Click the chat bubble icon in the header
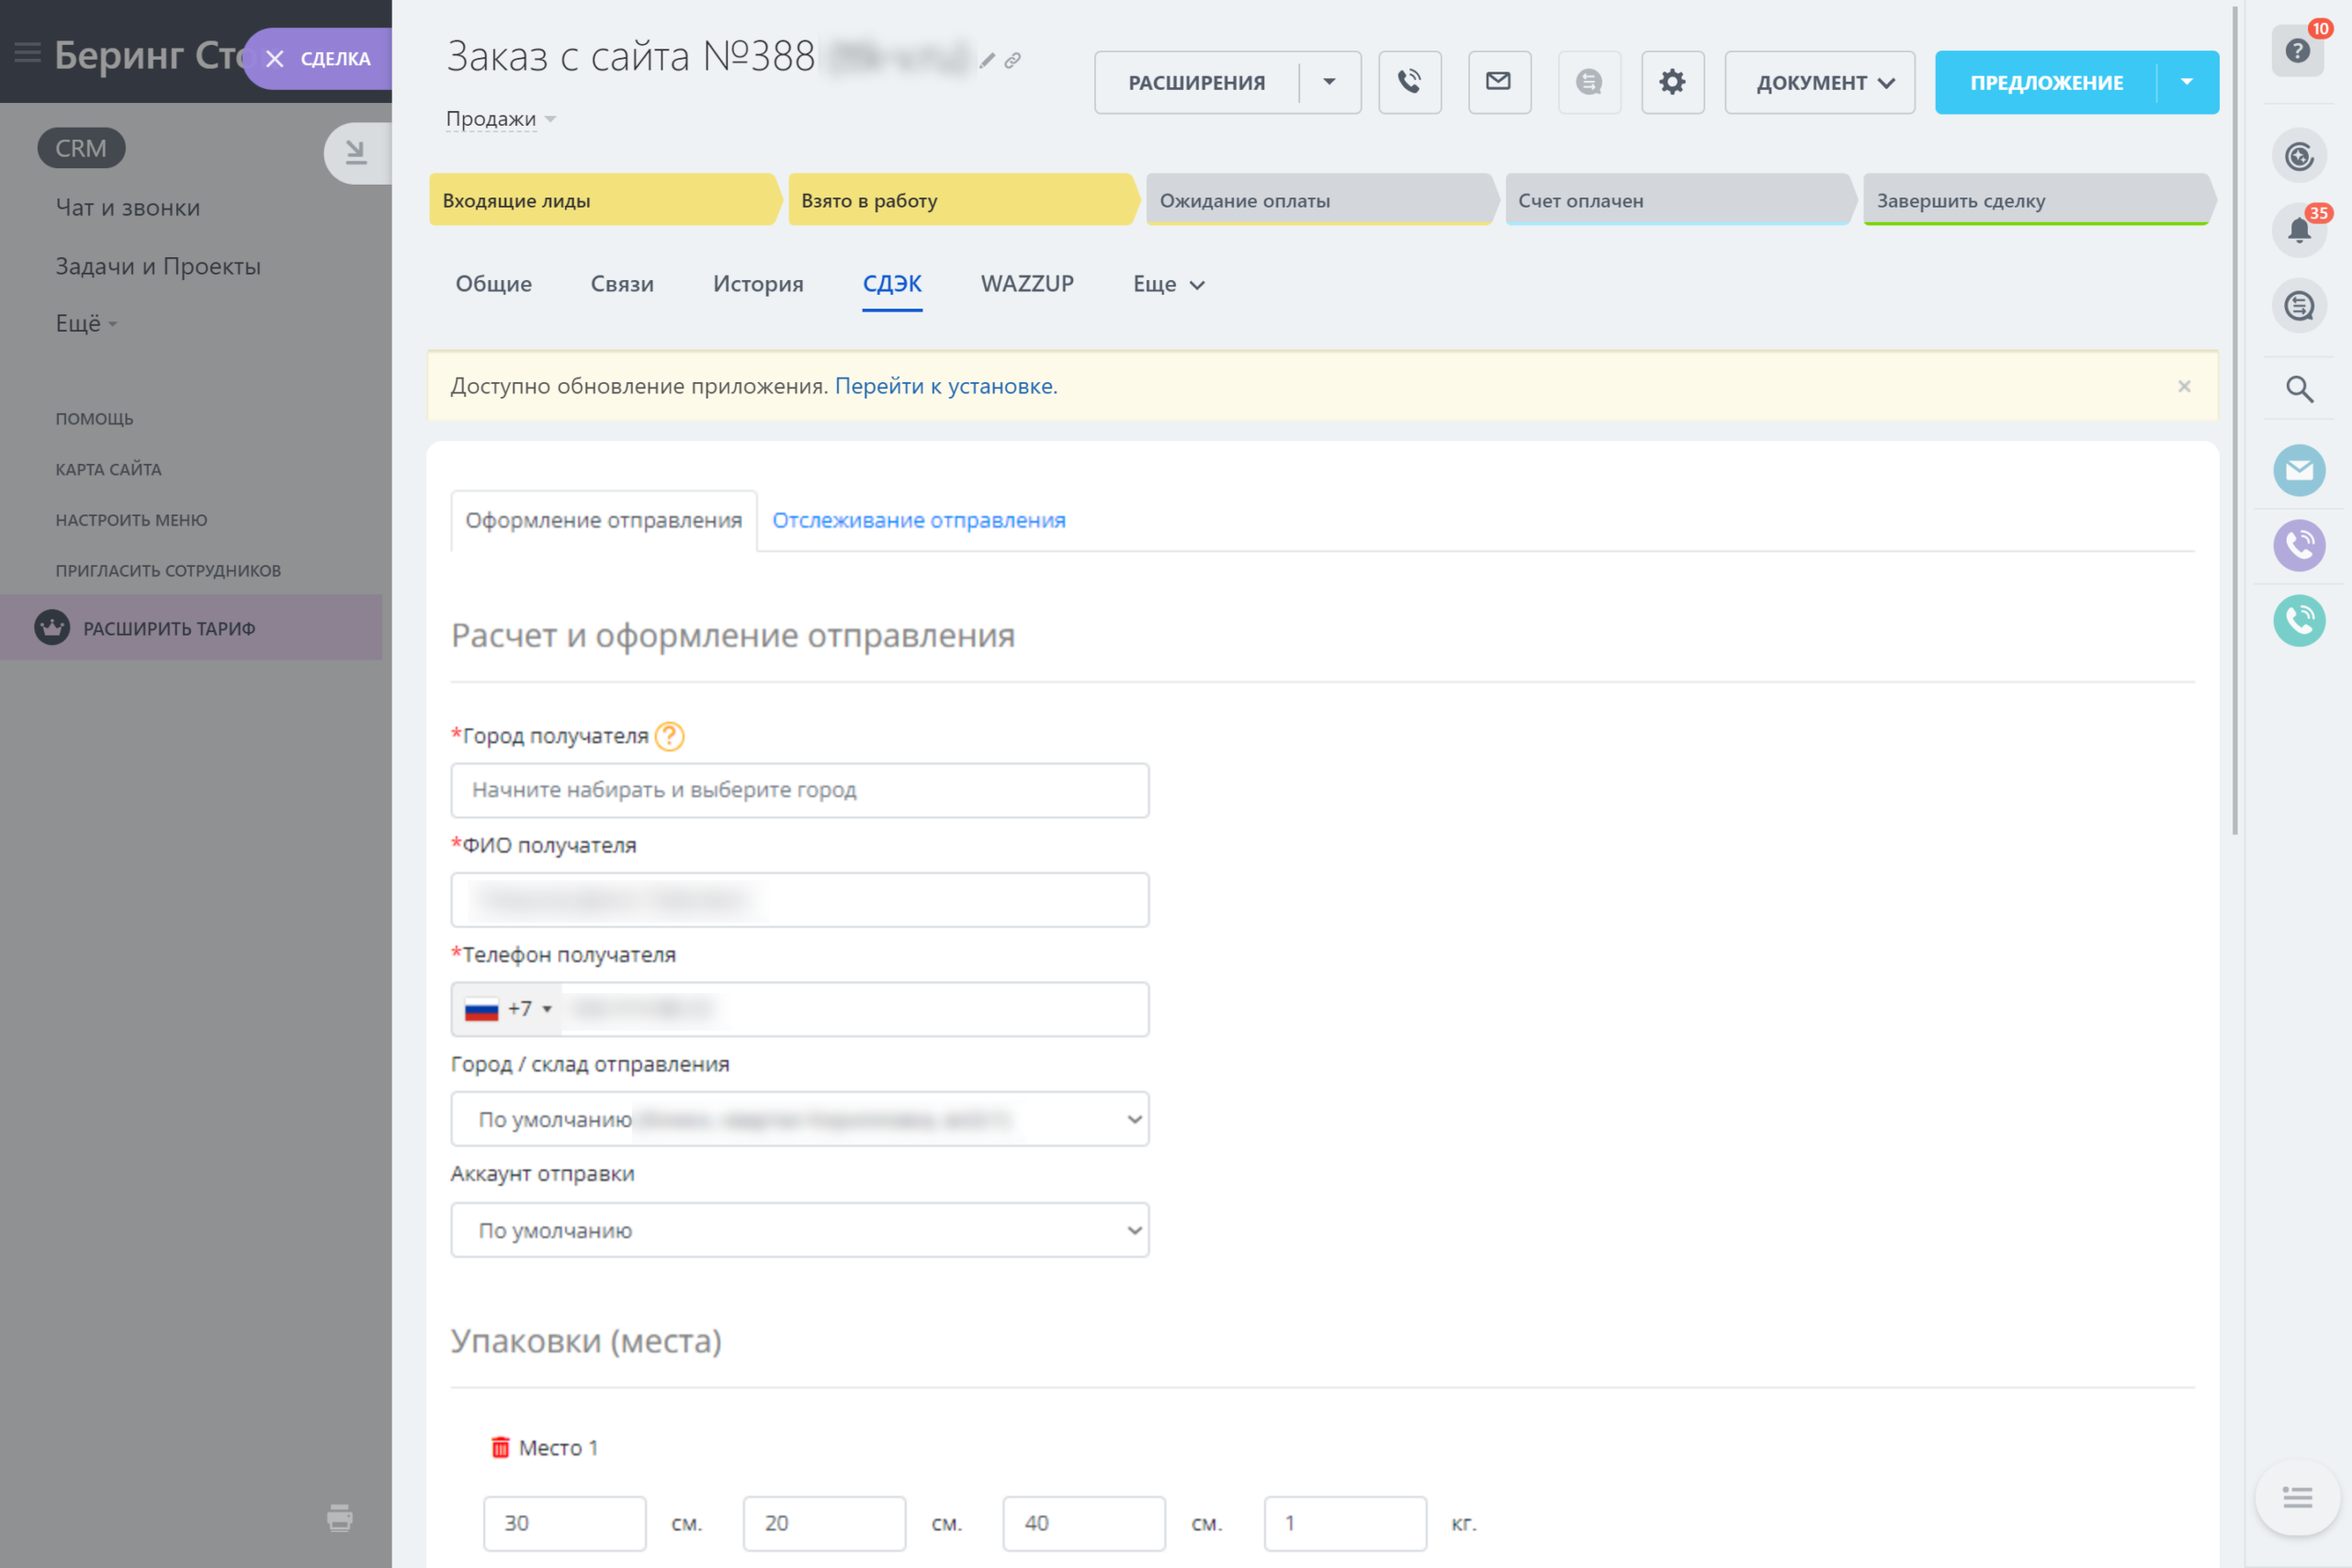Viewport: 2352px width, 1568px height. (x=1589, y=82)
